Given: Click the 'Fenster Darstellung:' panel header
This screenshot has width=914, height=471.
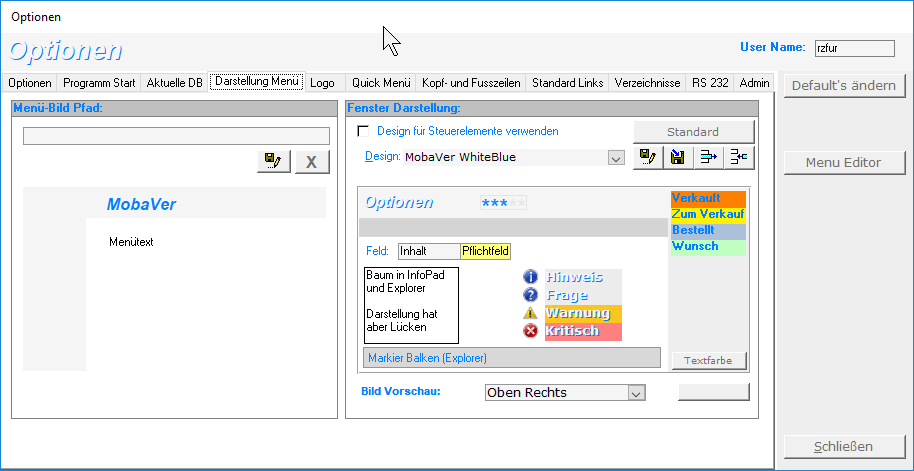Looking at the screenshot, I should coord(552,108).
